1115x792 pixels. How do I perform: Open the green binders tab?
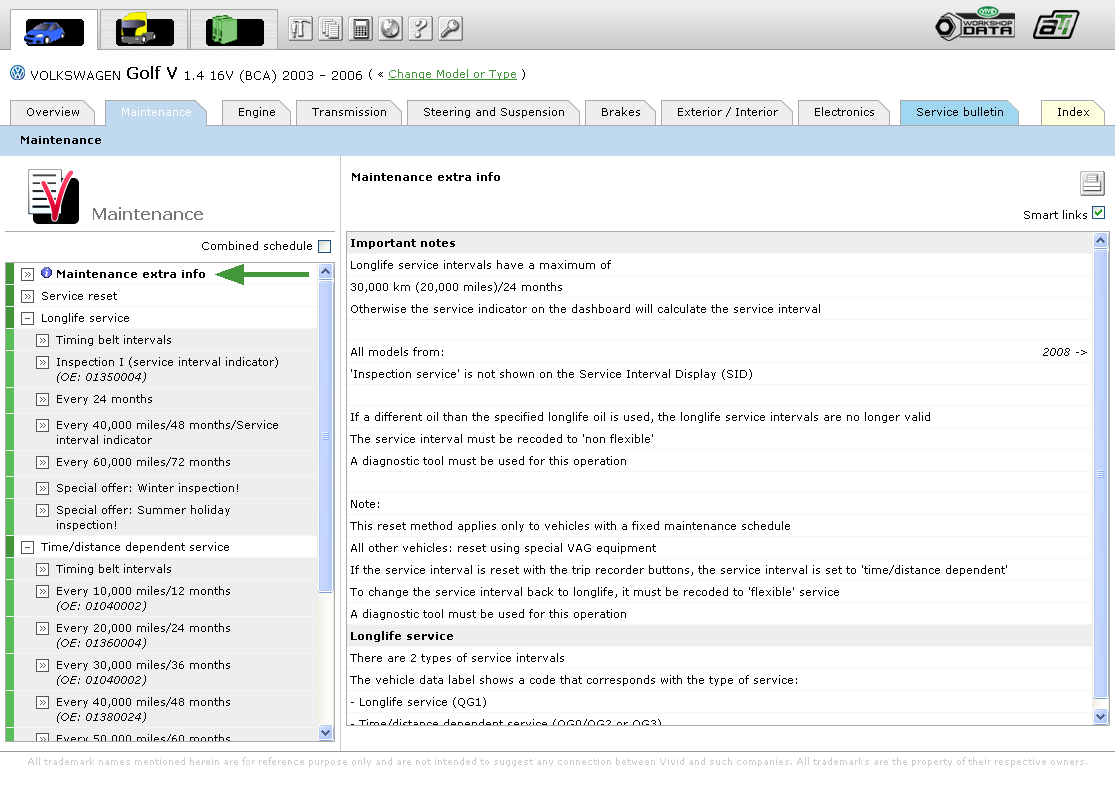pos(234,31)
